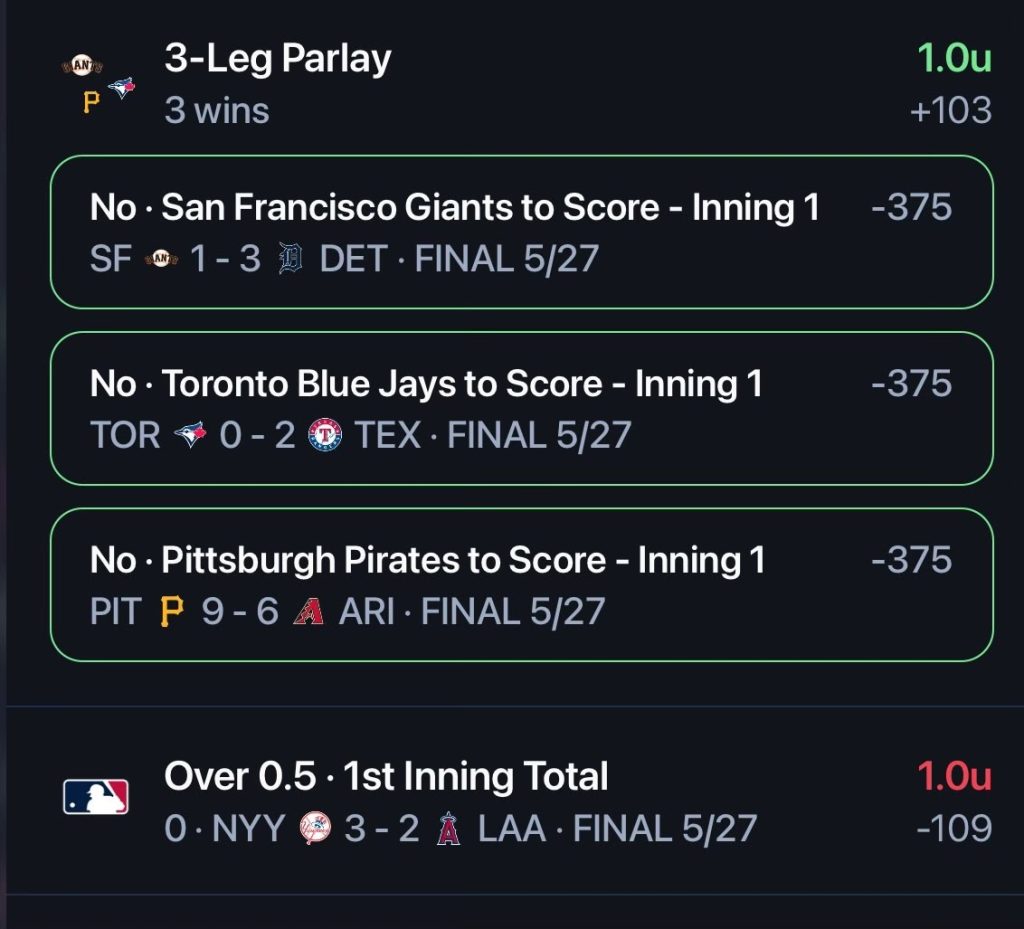1024x929 pixels.
Task: Click the +103 parlay odds
Action: pyautogui.click(x=951, y=110)
